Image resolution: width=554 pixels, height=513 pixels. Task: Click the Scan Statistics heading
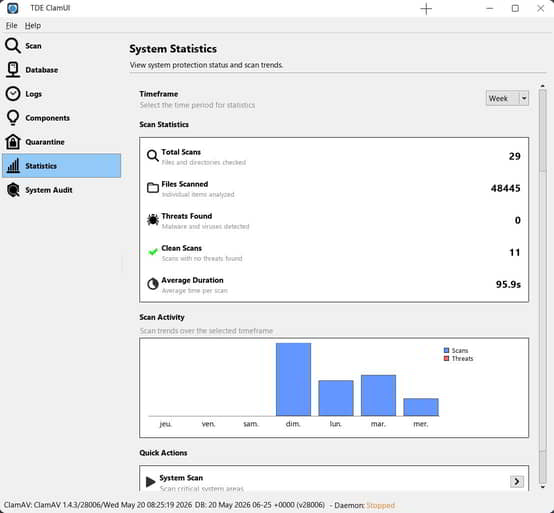tap(164, 124)
